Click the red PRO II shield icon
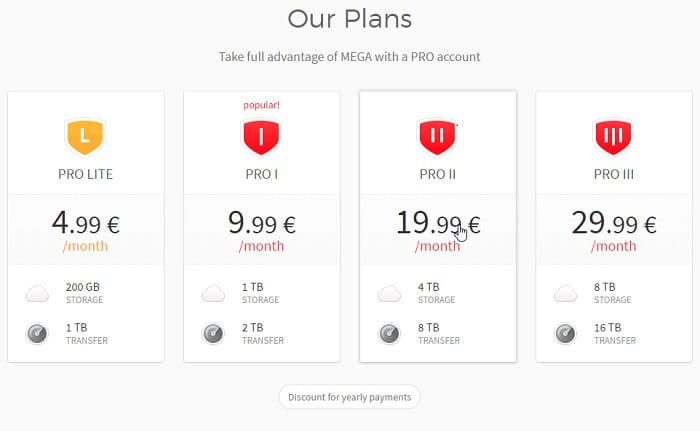Screen dimensions: 700x431 tap(438, 137)
